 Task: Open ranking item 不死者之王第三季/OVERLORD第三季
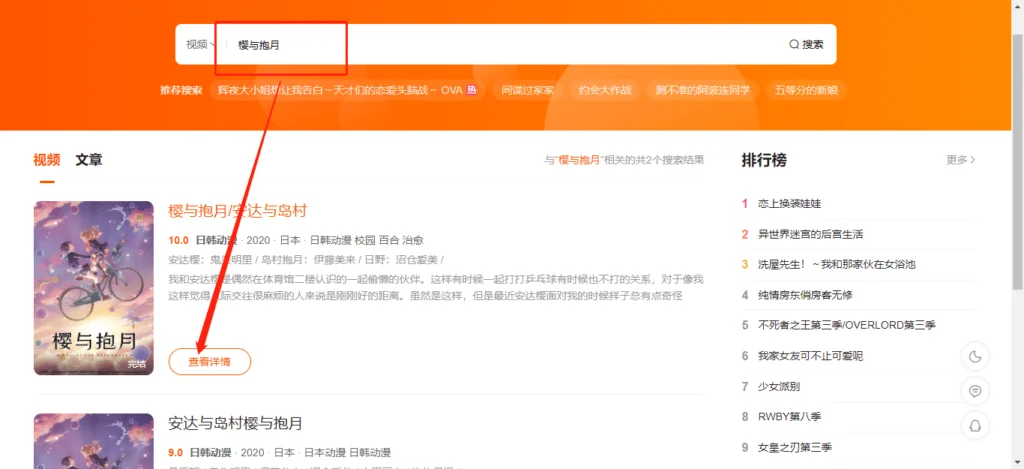click(846, 325)
